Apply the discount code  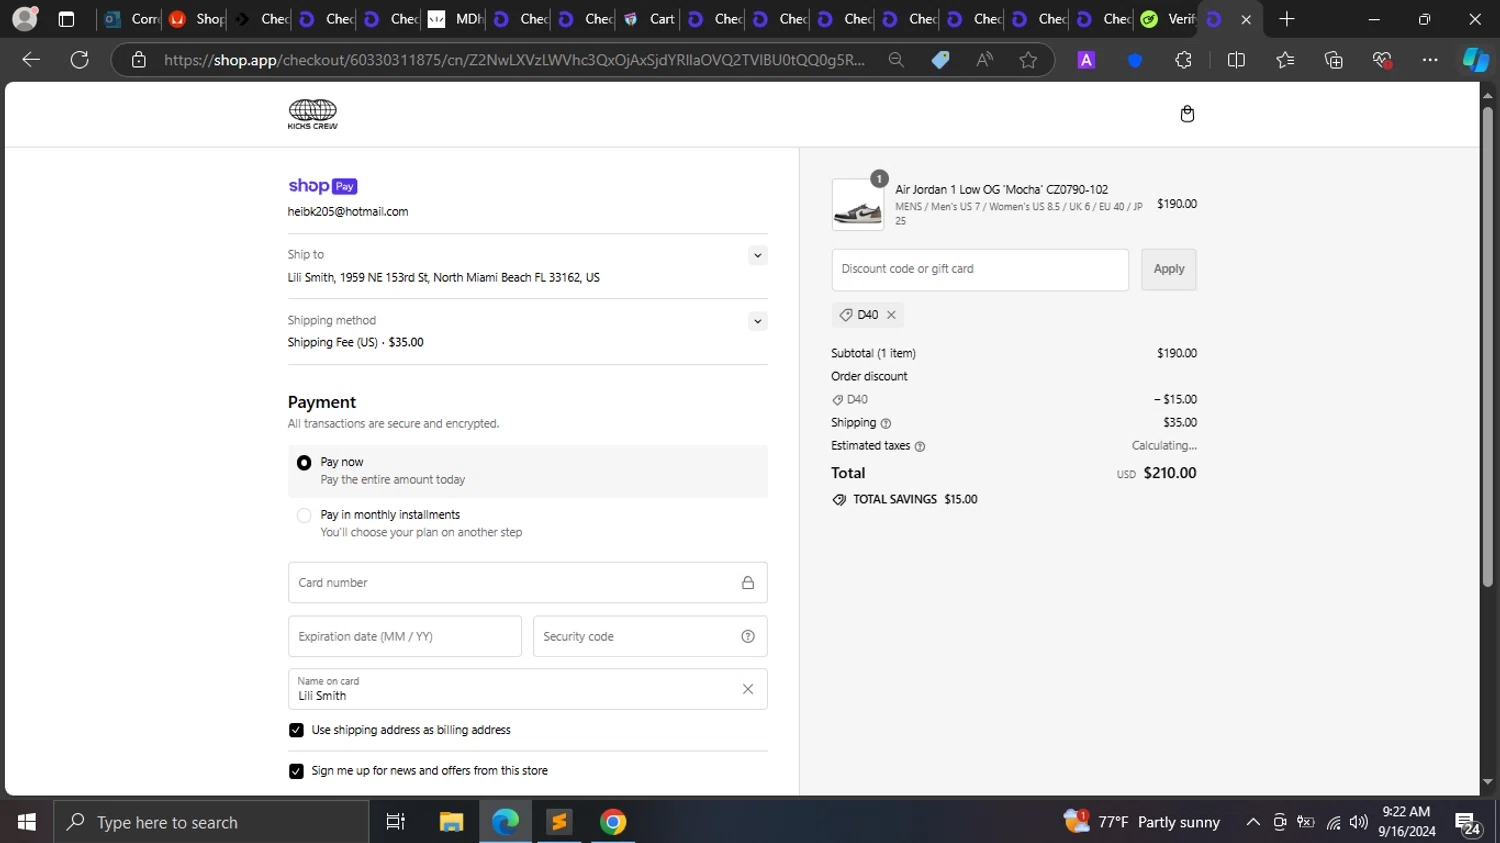click(x=1169, y=270)
